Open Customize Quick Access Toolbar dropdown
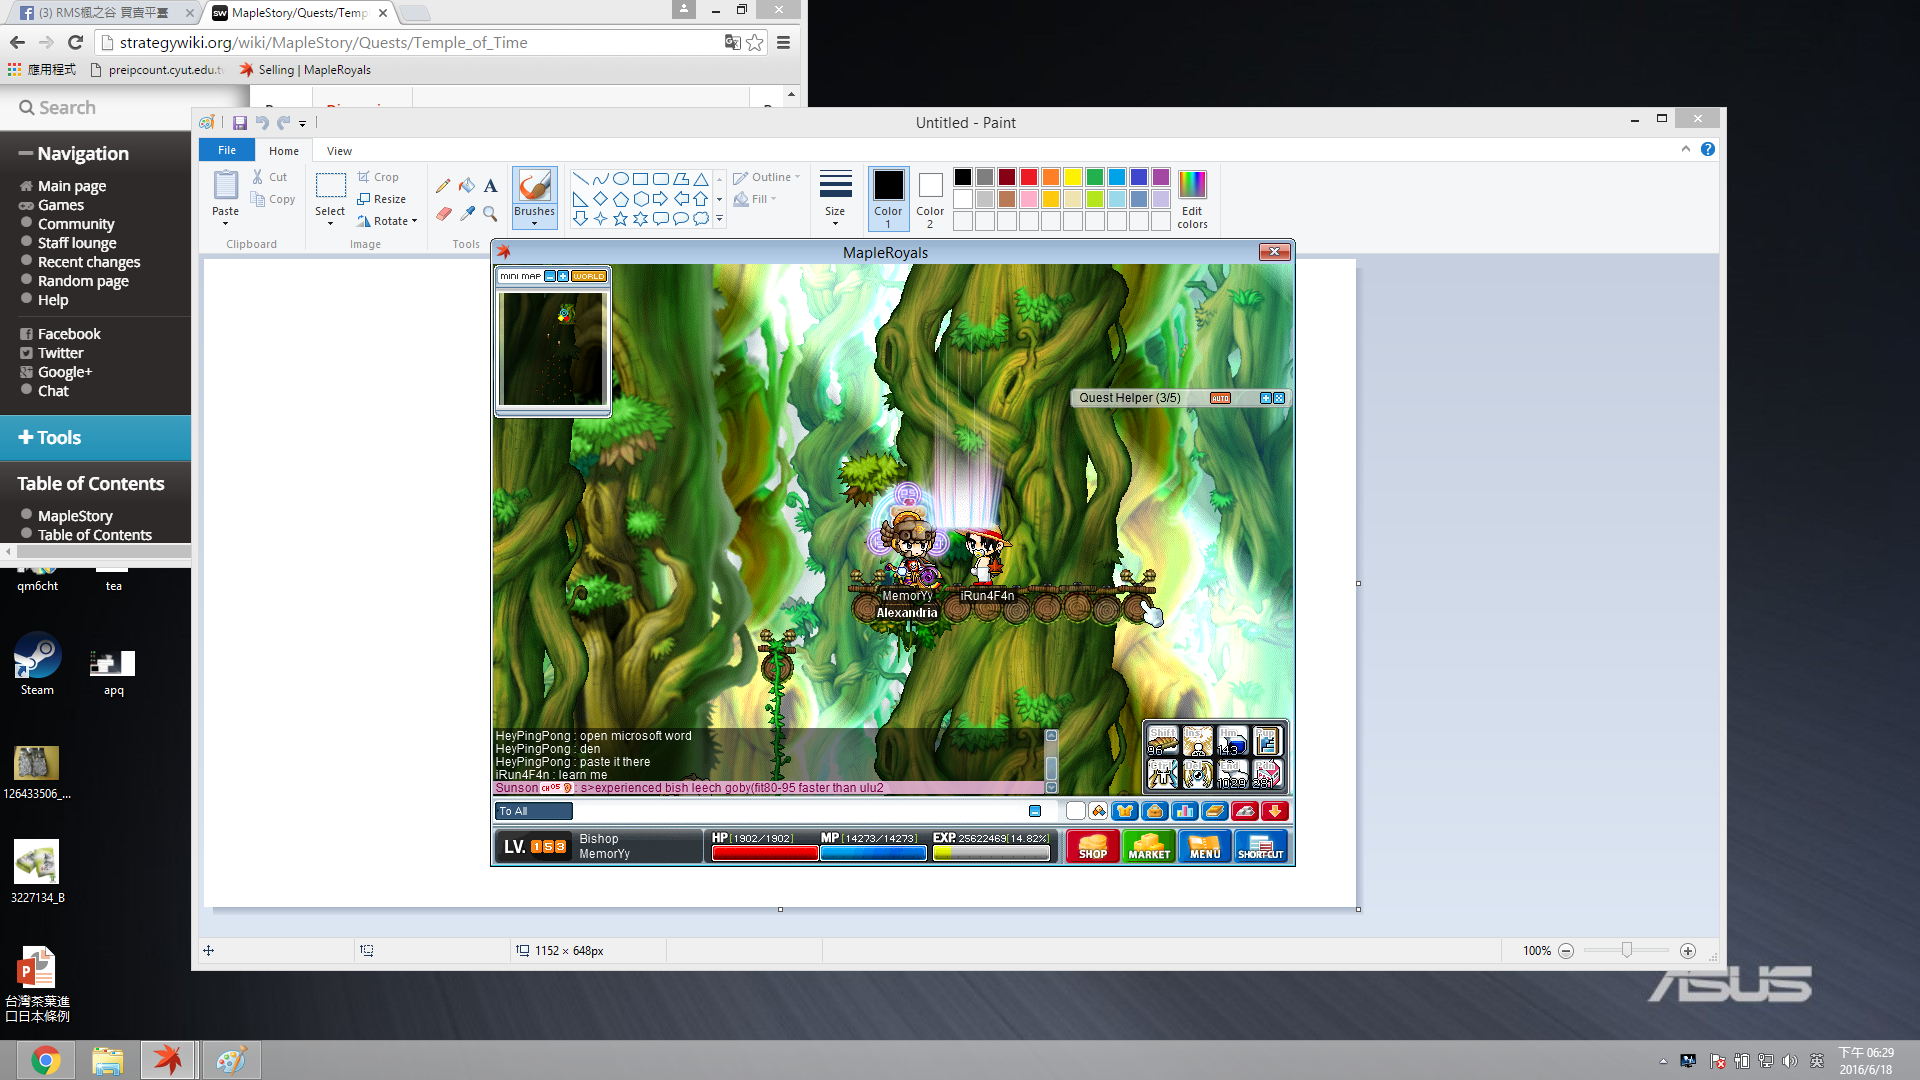 [x=302, y=124]
